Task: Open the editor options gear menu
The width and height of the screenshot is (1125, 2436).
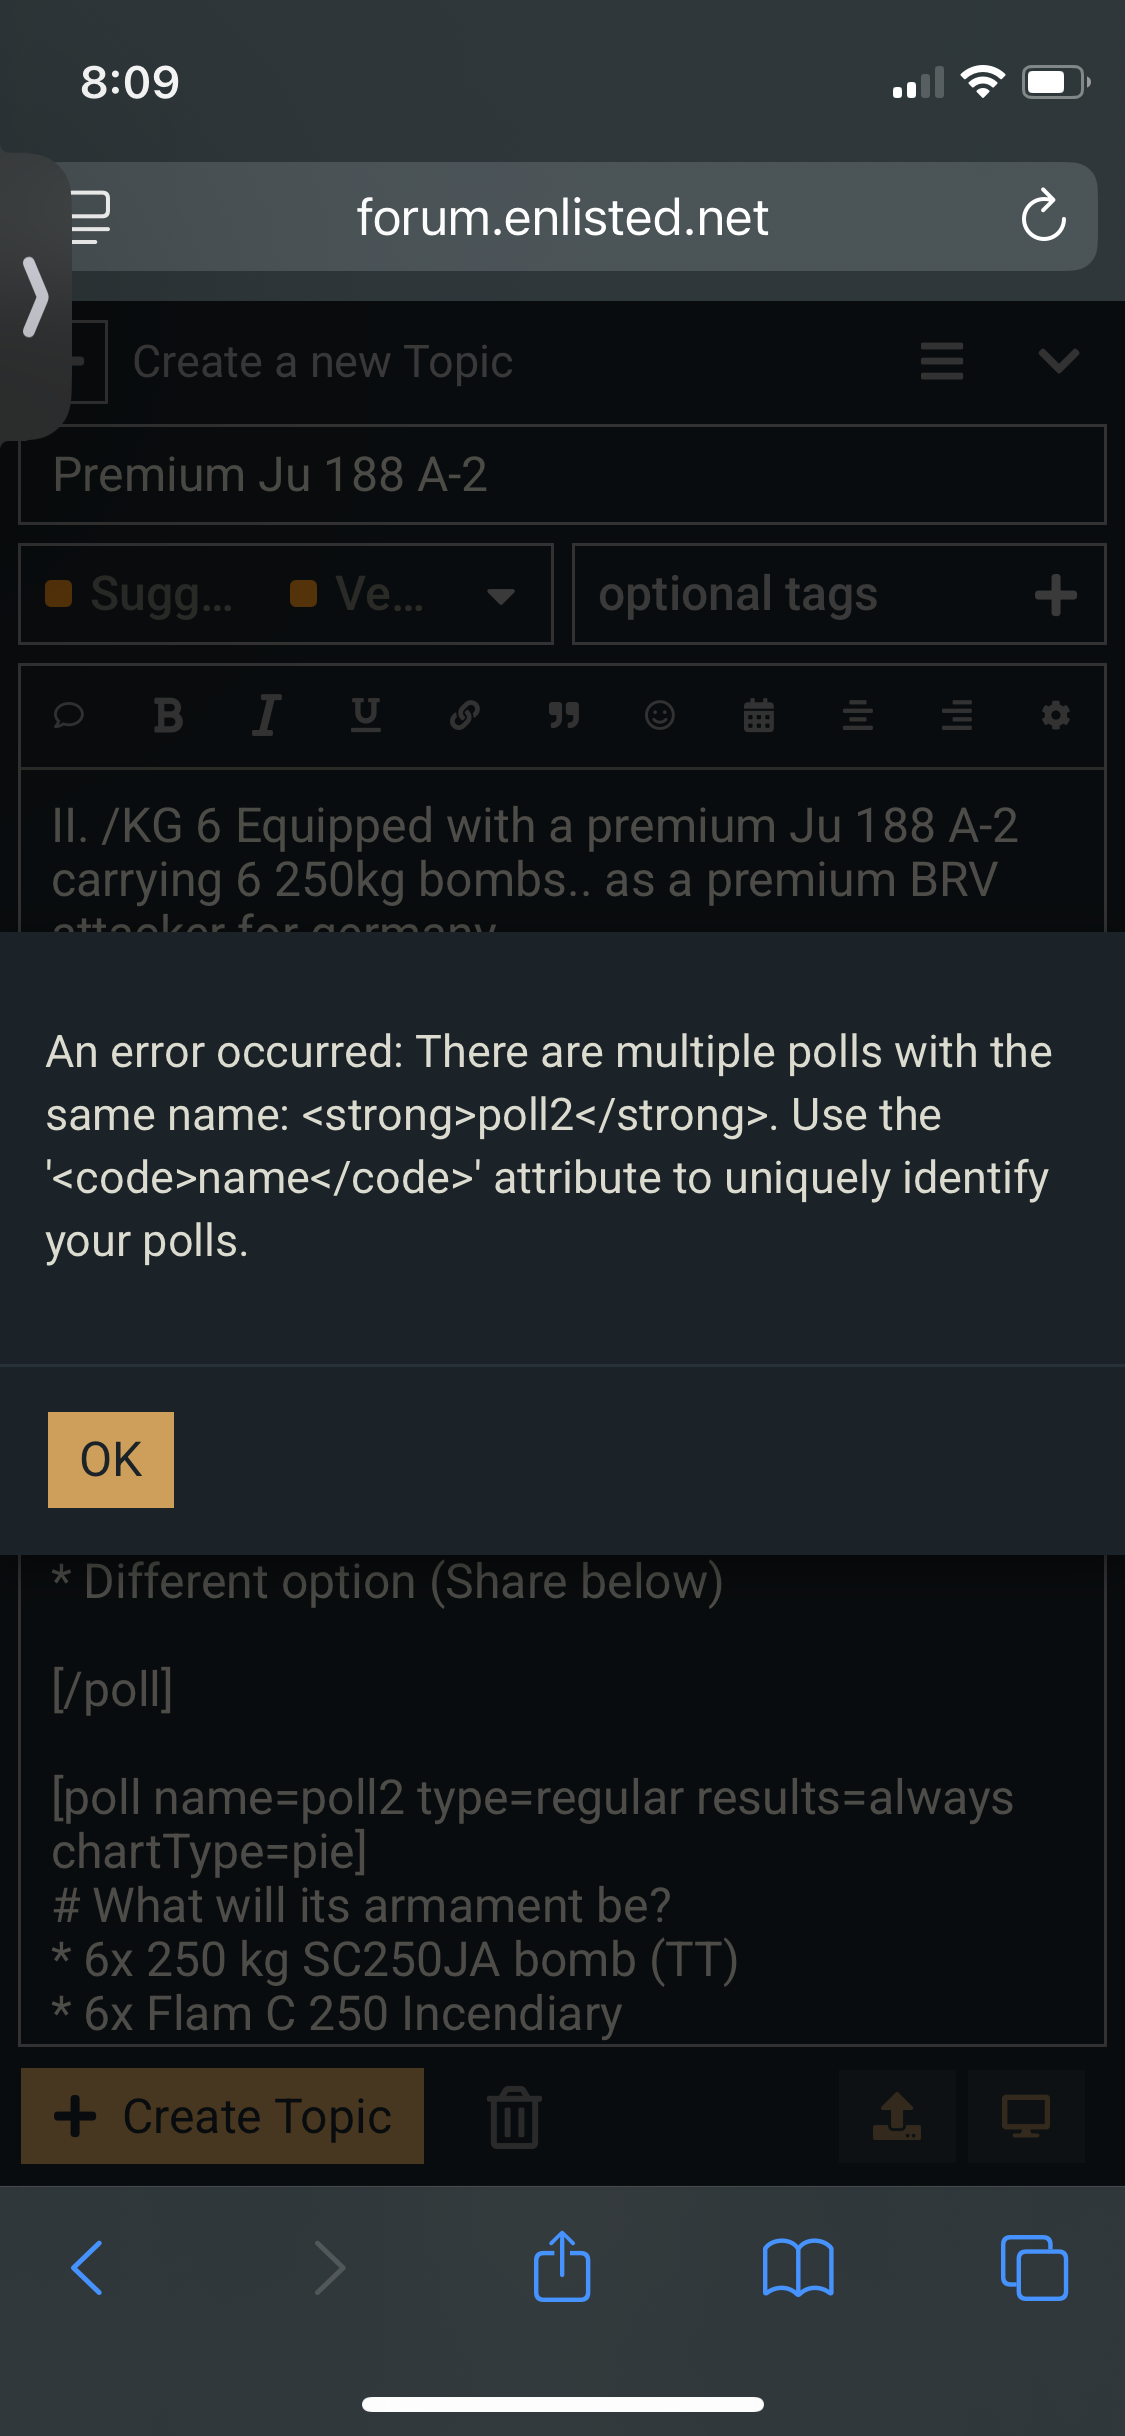Action: click(x=1056, y=715)
